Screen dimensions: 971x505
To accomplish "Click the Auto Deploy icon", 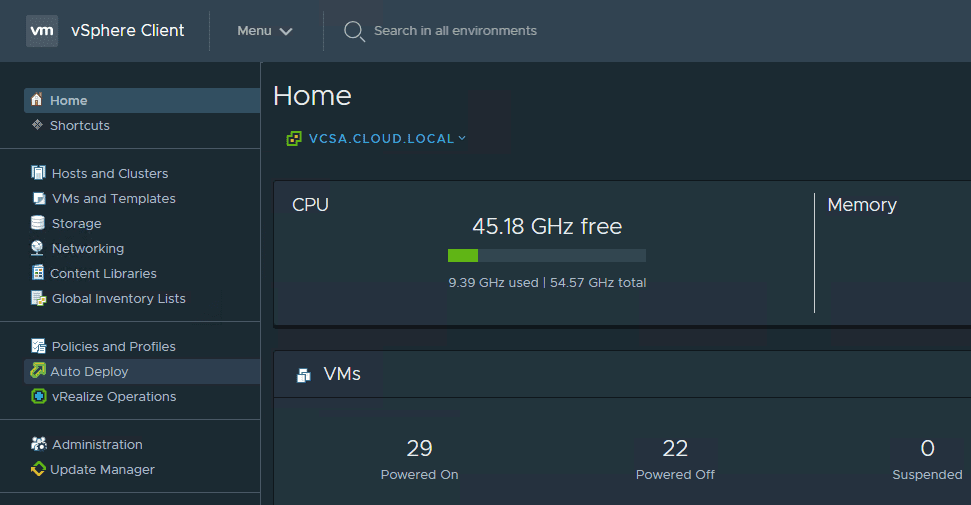I will [x=38, y=371].
